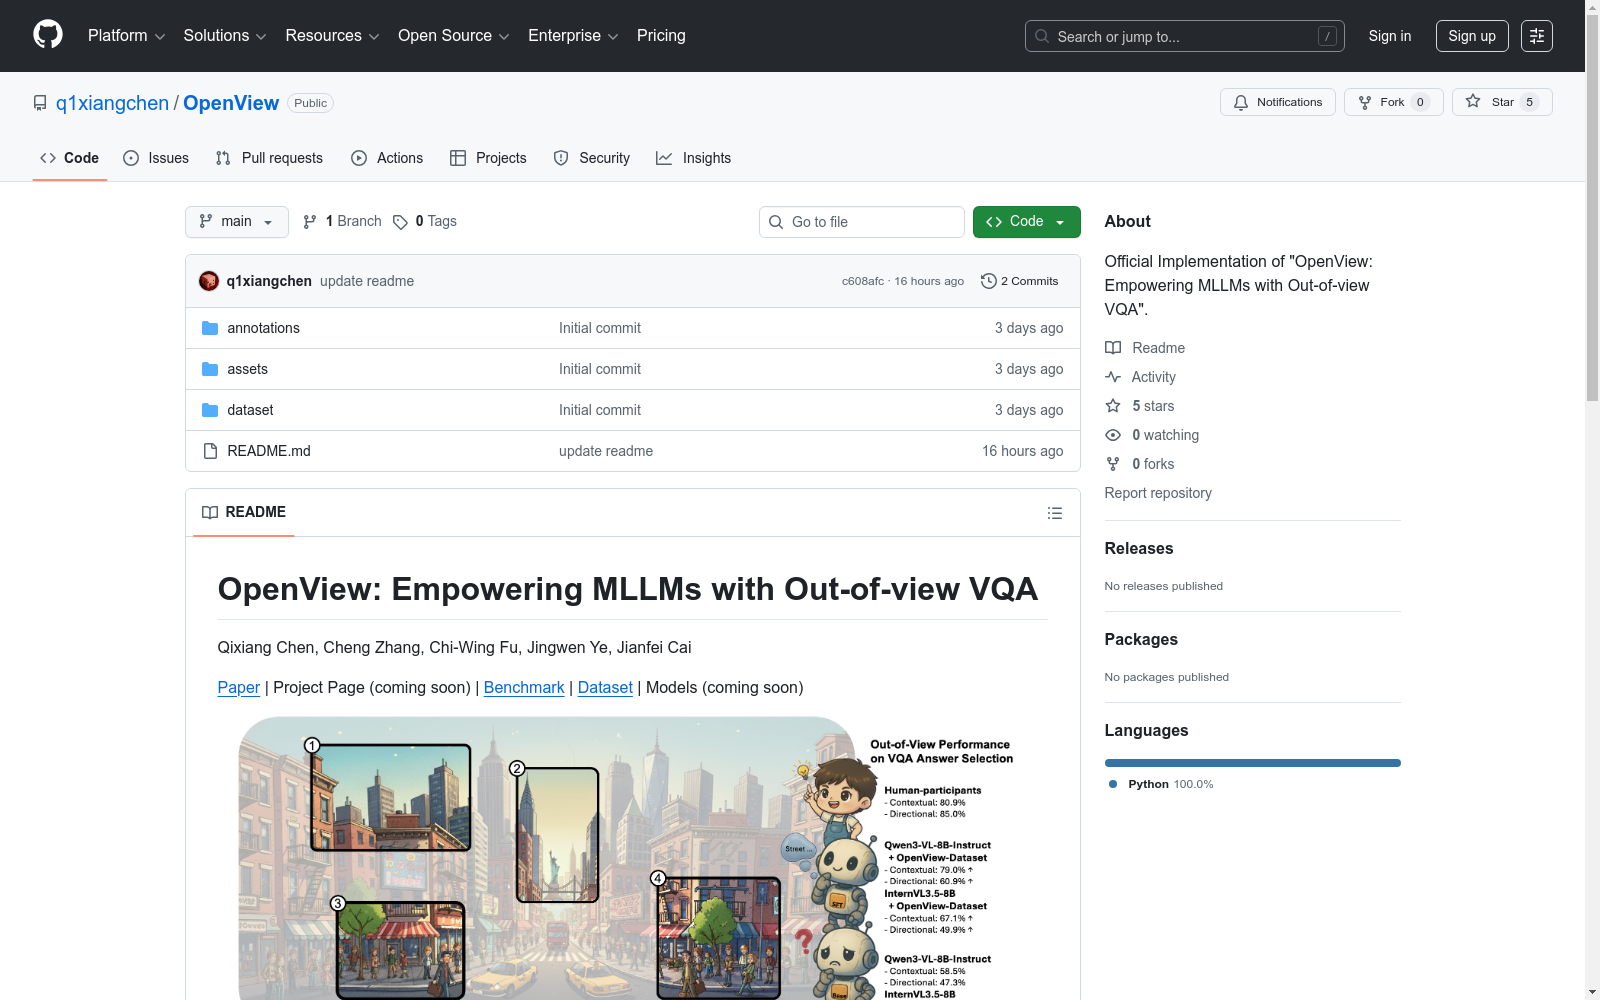Click the Search or jump to field

(x=1185, y=36)
